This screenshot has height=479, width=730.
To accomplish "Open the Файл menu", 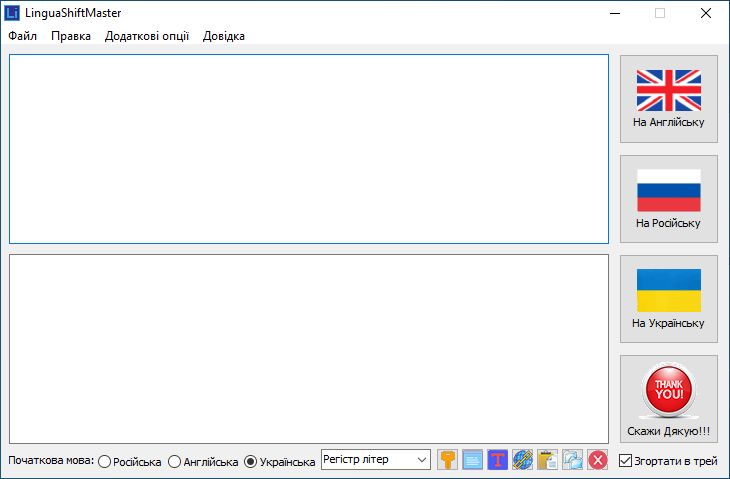I will pyautogui.click(x=22, y=36).
